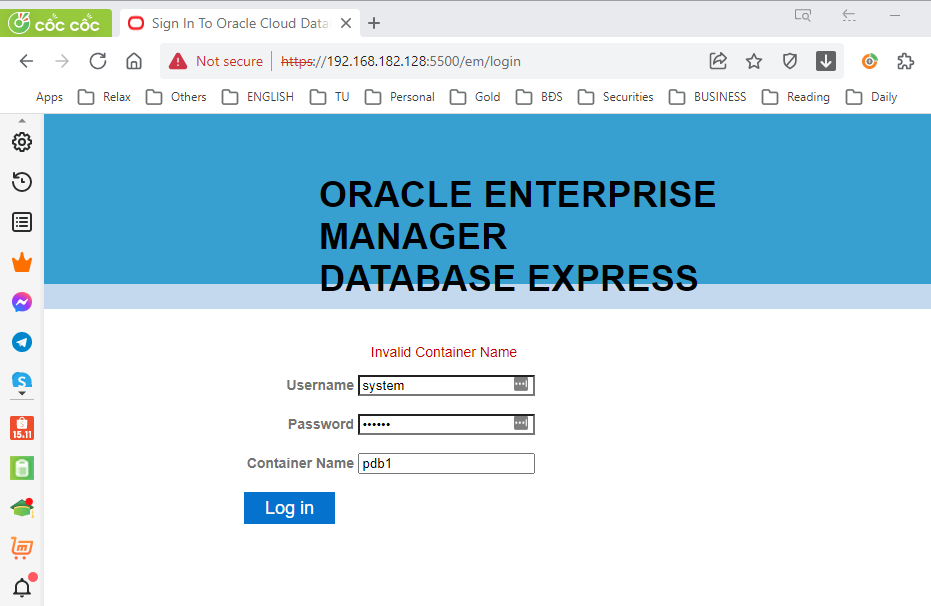931x606 pixels.
Task: Open the BĐS bookmarks folder
Action: 539,97
